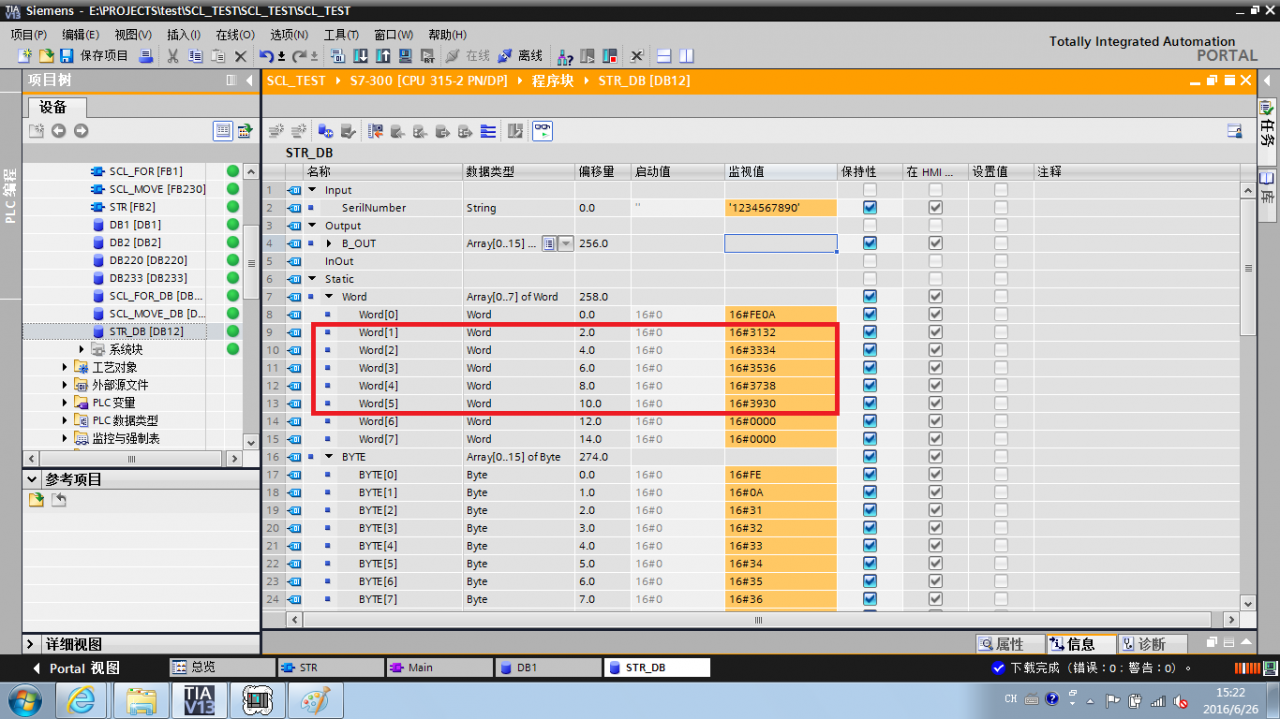Select SCL_FOR [FB1] in project tree
Screen dimensions: 1280x719
pos(145,171)
